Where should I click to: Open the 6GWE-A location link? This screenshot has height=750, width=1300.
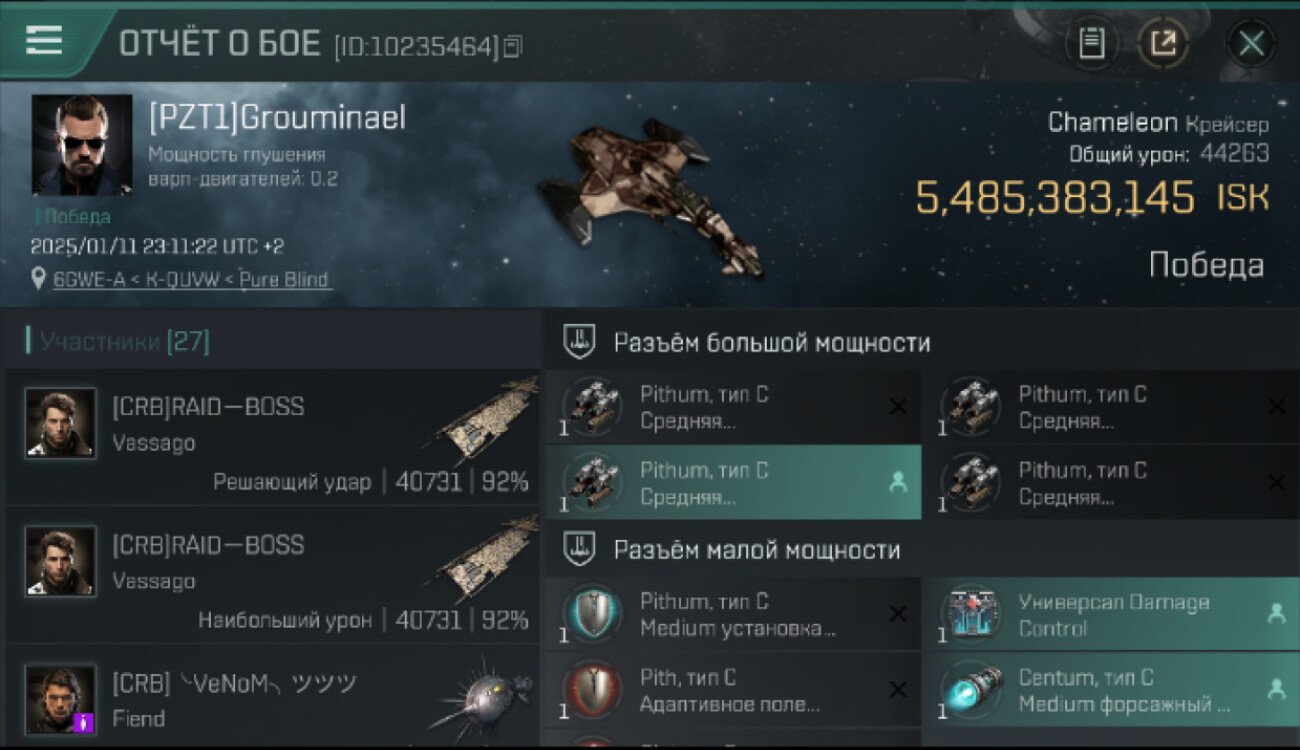190,280
